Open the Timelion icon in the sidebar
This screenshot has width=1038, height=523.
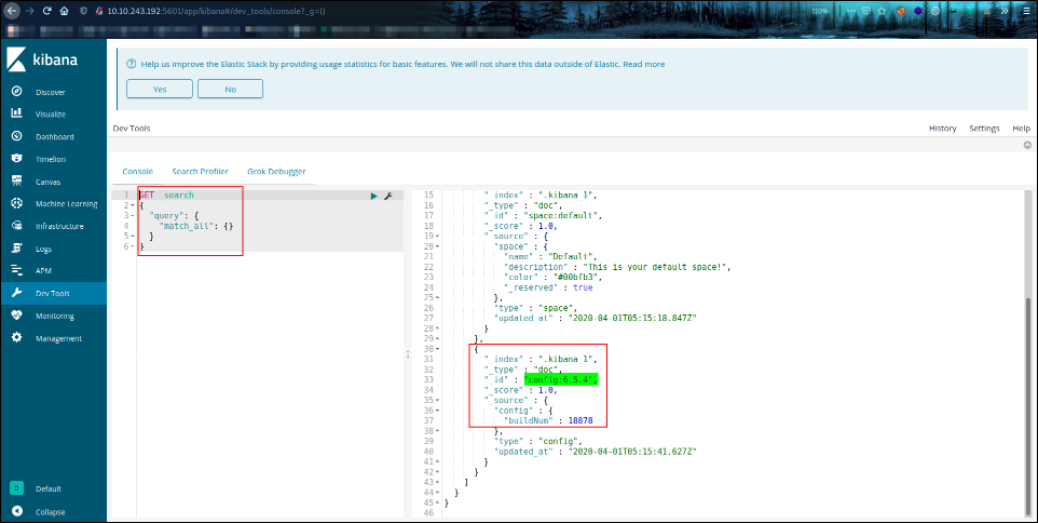(17, 158)
